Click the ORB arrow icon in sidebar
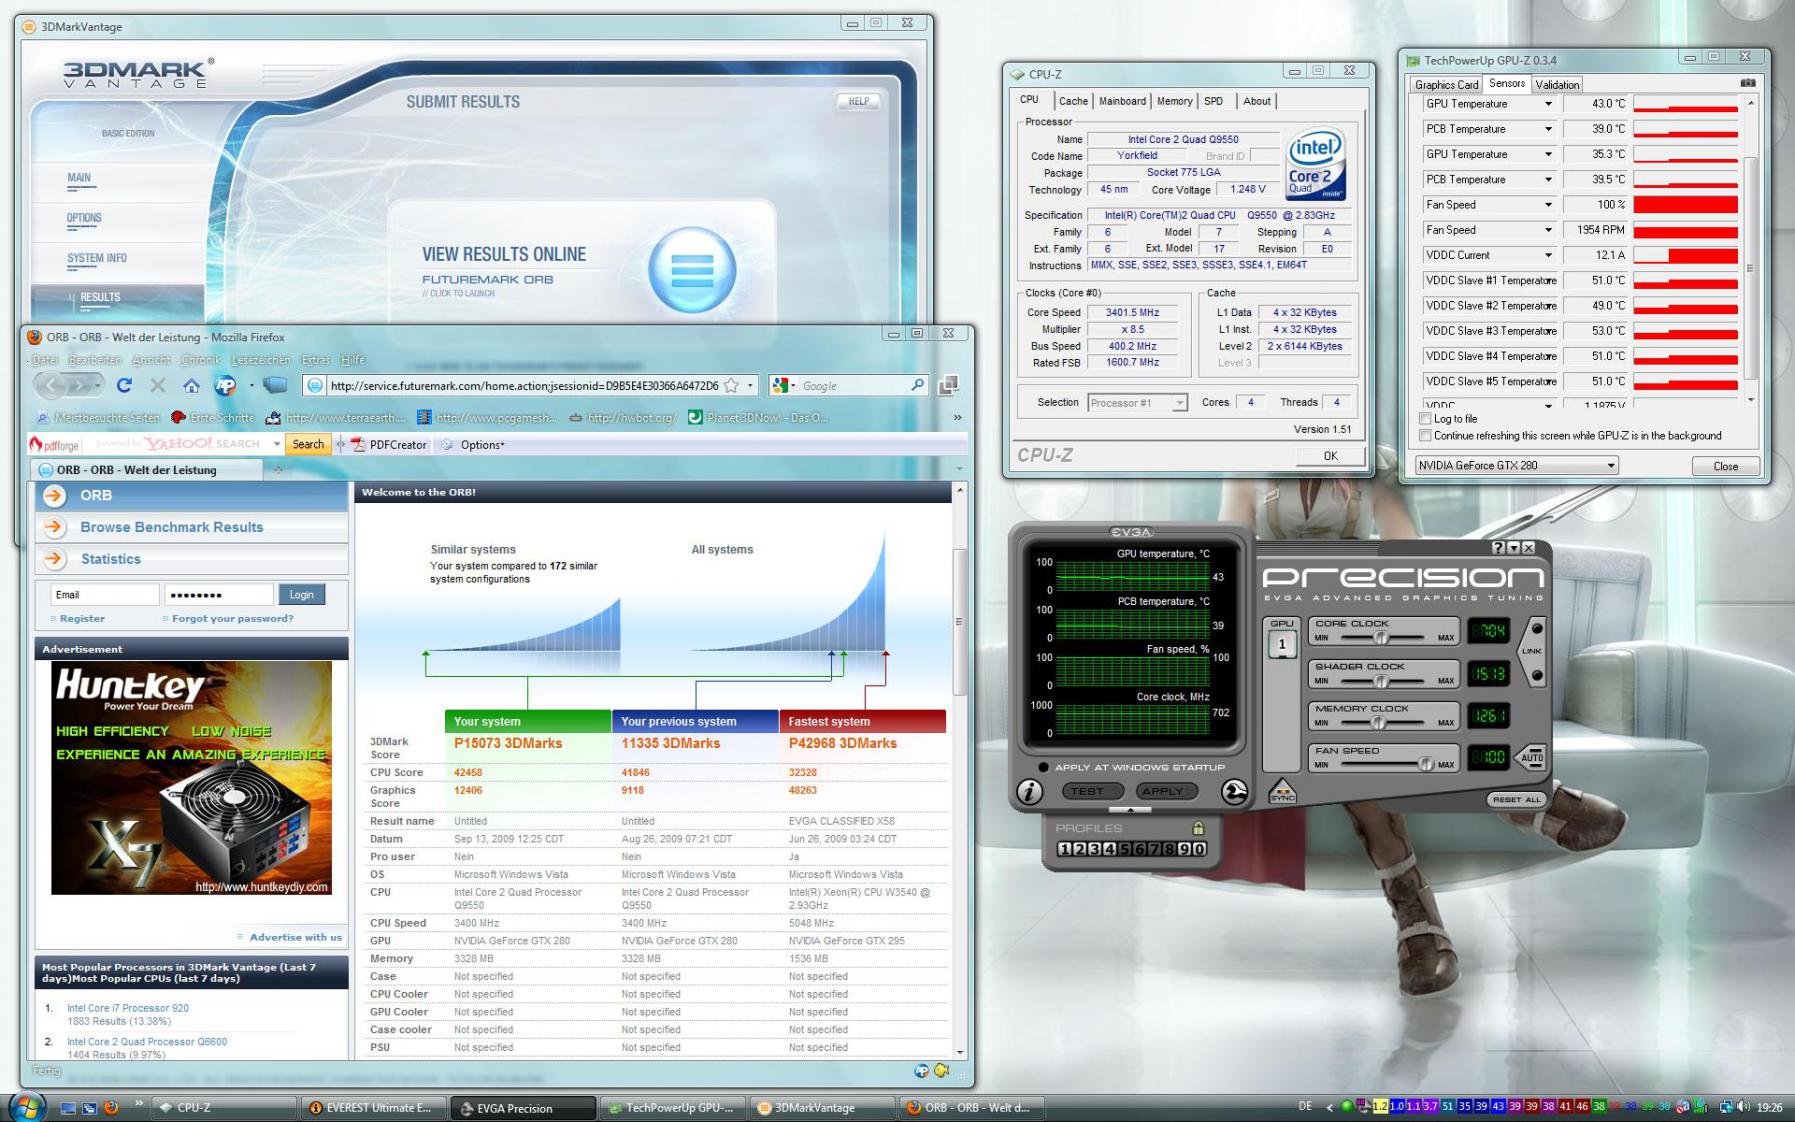The image size is (1795, 1122). pyautogui.click(x=54, y=495)
